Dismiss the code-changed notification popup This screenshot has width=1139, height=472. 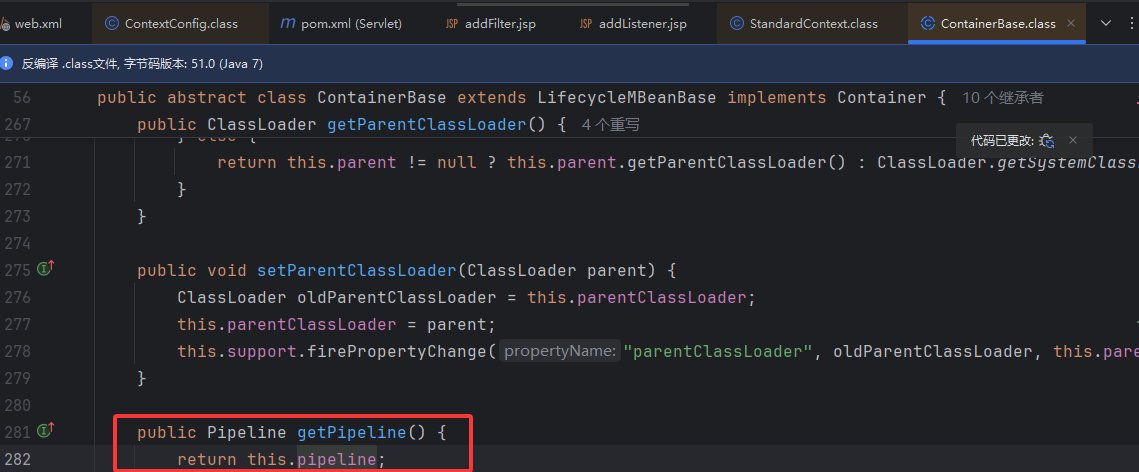pyautogui.click(x=1073, y=141)
